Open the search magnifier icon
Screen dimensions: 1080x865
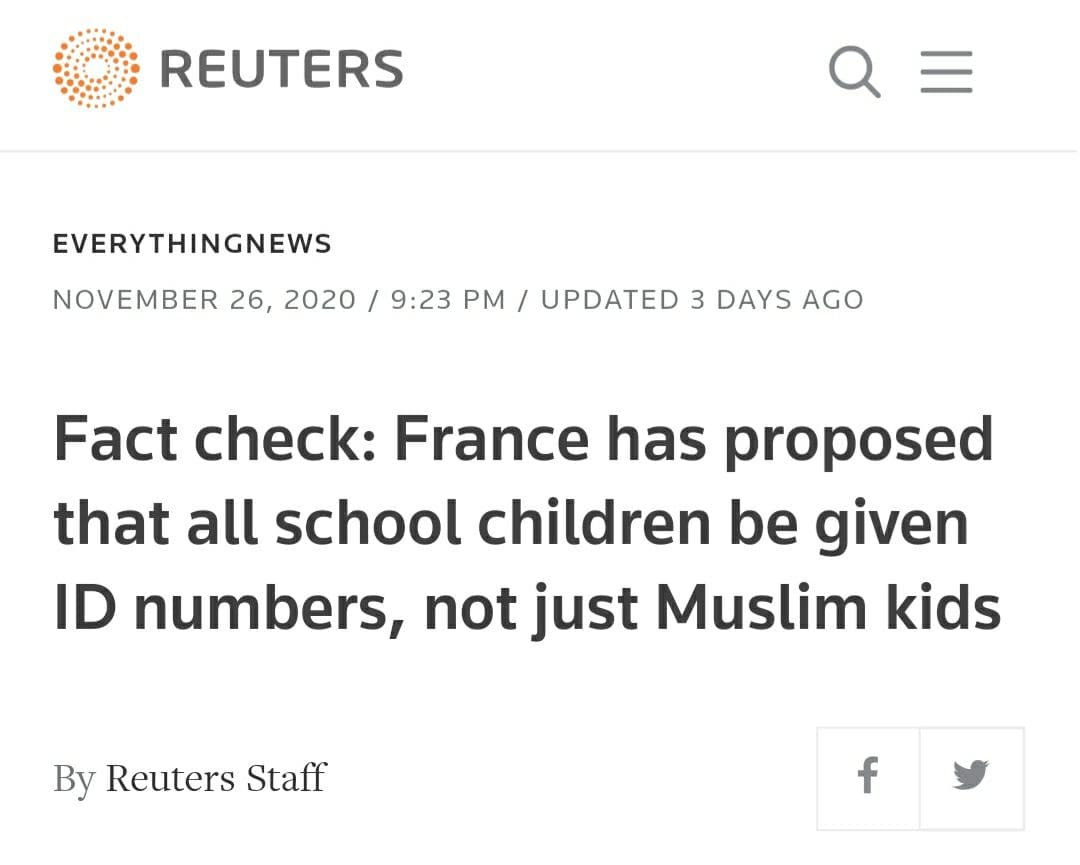pyautogui.click(x=854, y=72)
